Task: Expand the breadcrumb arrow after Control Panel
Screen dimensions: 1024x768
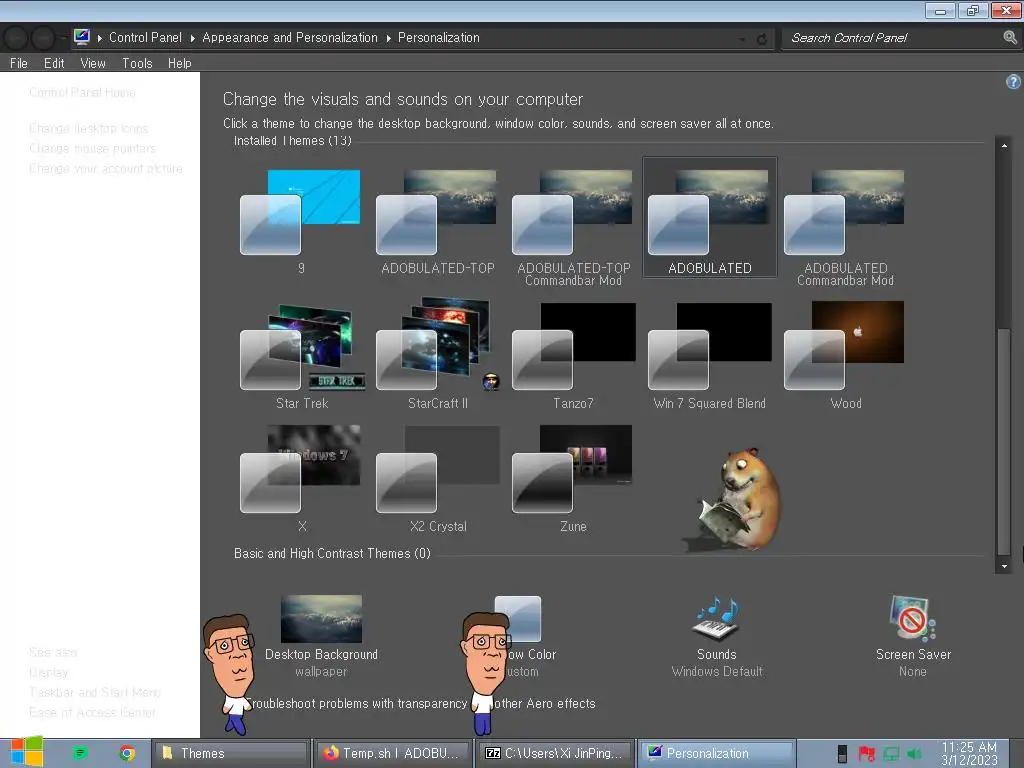Action: (193, 39)
